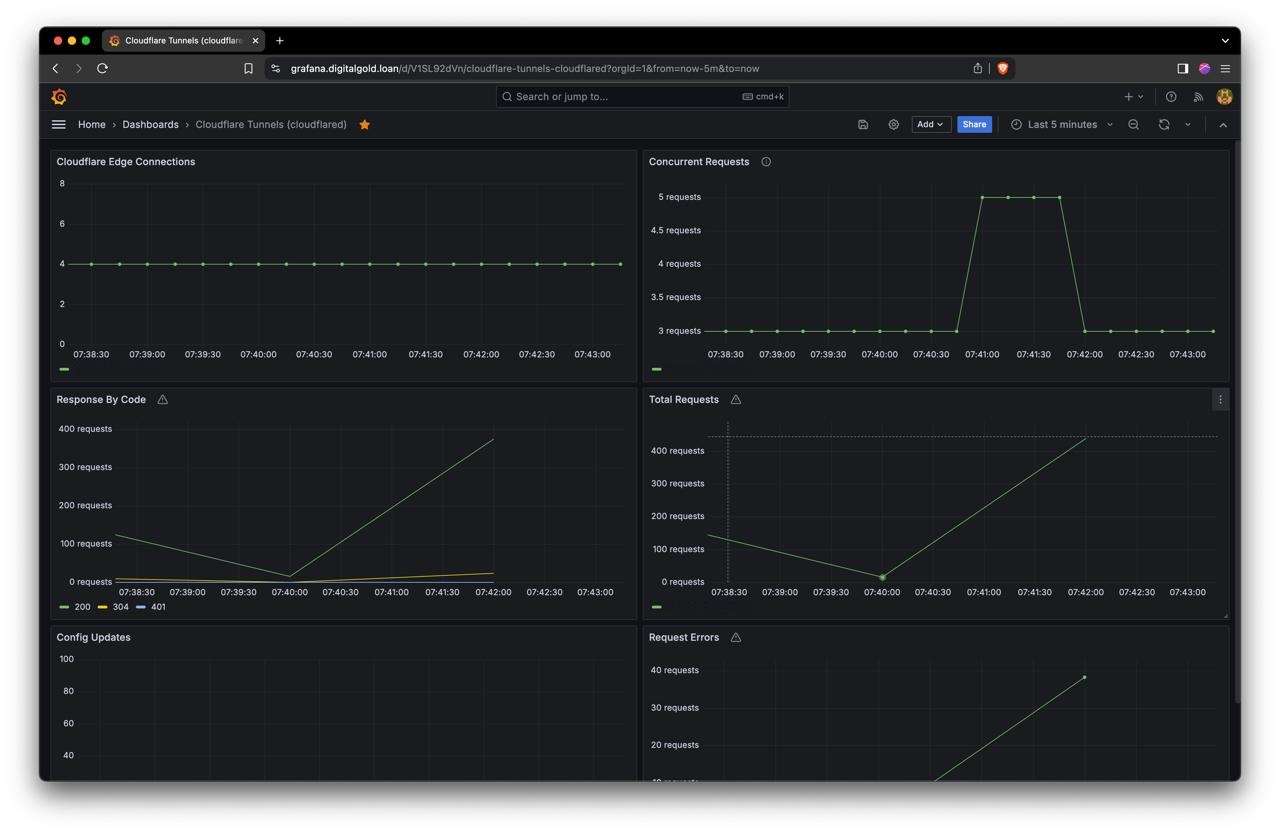Viewport: 1280px width, 833px height.
Task: Go to Home breadcrumb
Action: 92,125
